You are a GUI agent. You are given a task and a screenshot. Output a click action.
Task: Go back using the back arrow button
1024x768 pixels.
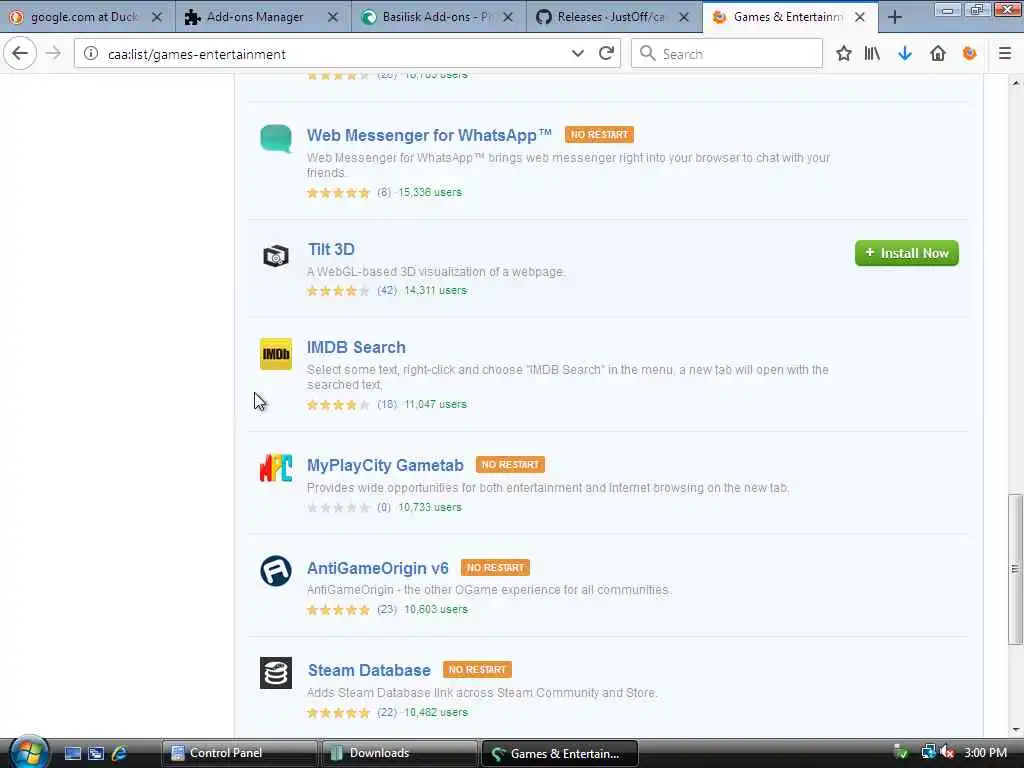[x=20, y=54]
